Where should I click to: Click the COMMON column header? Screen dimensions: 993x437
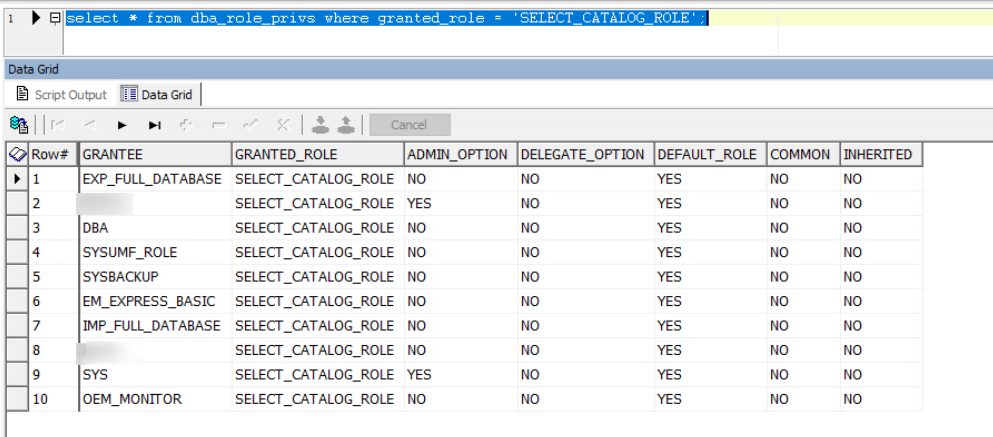coord(803,154)
